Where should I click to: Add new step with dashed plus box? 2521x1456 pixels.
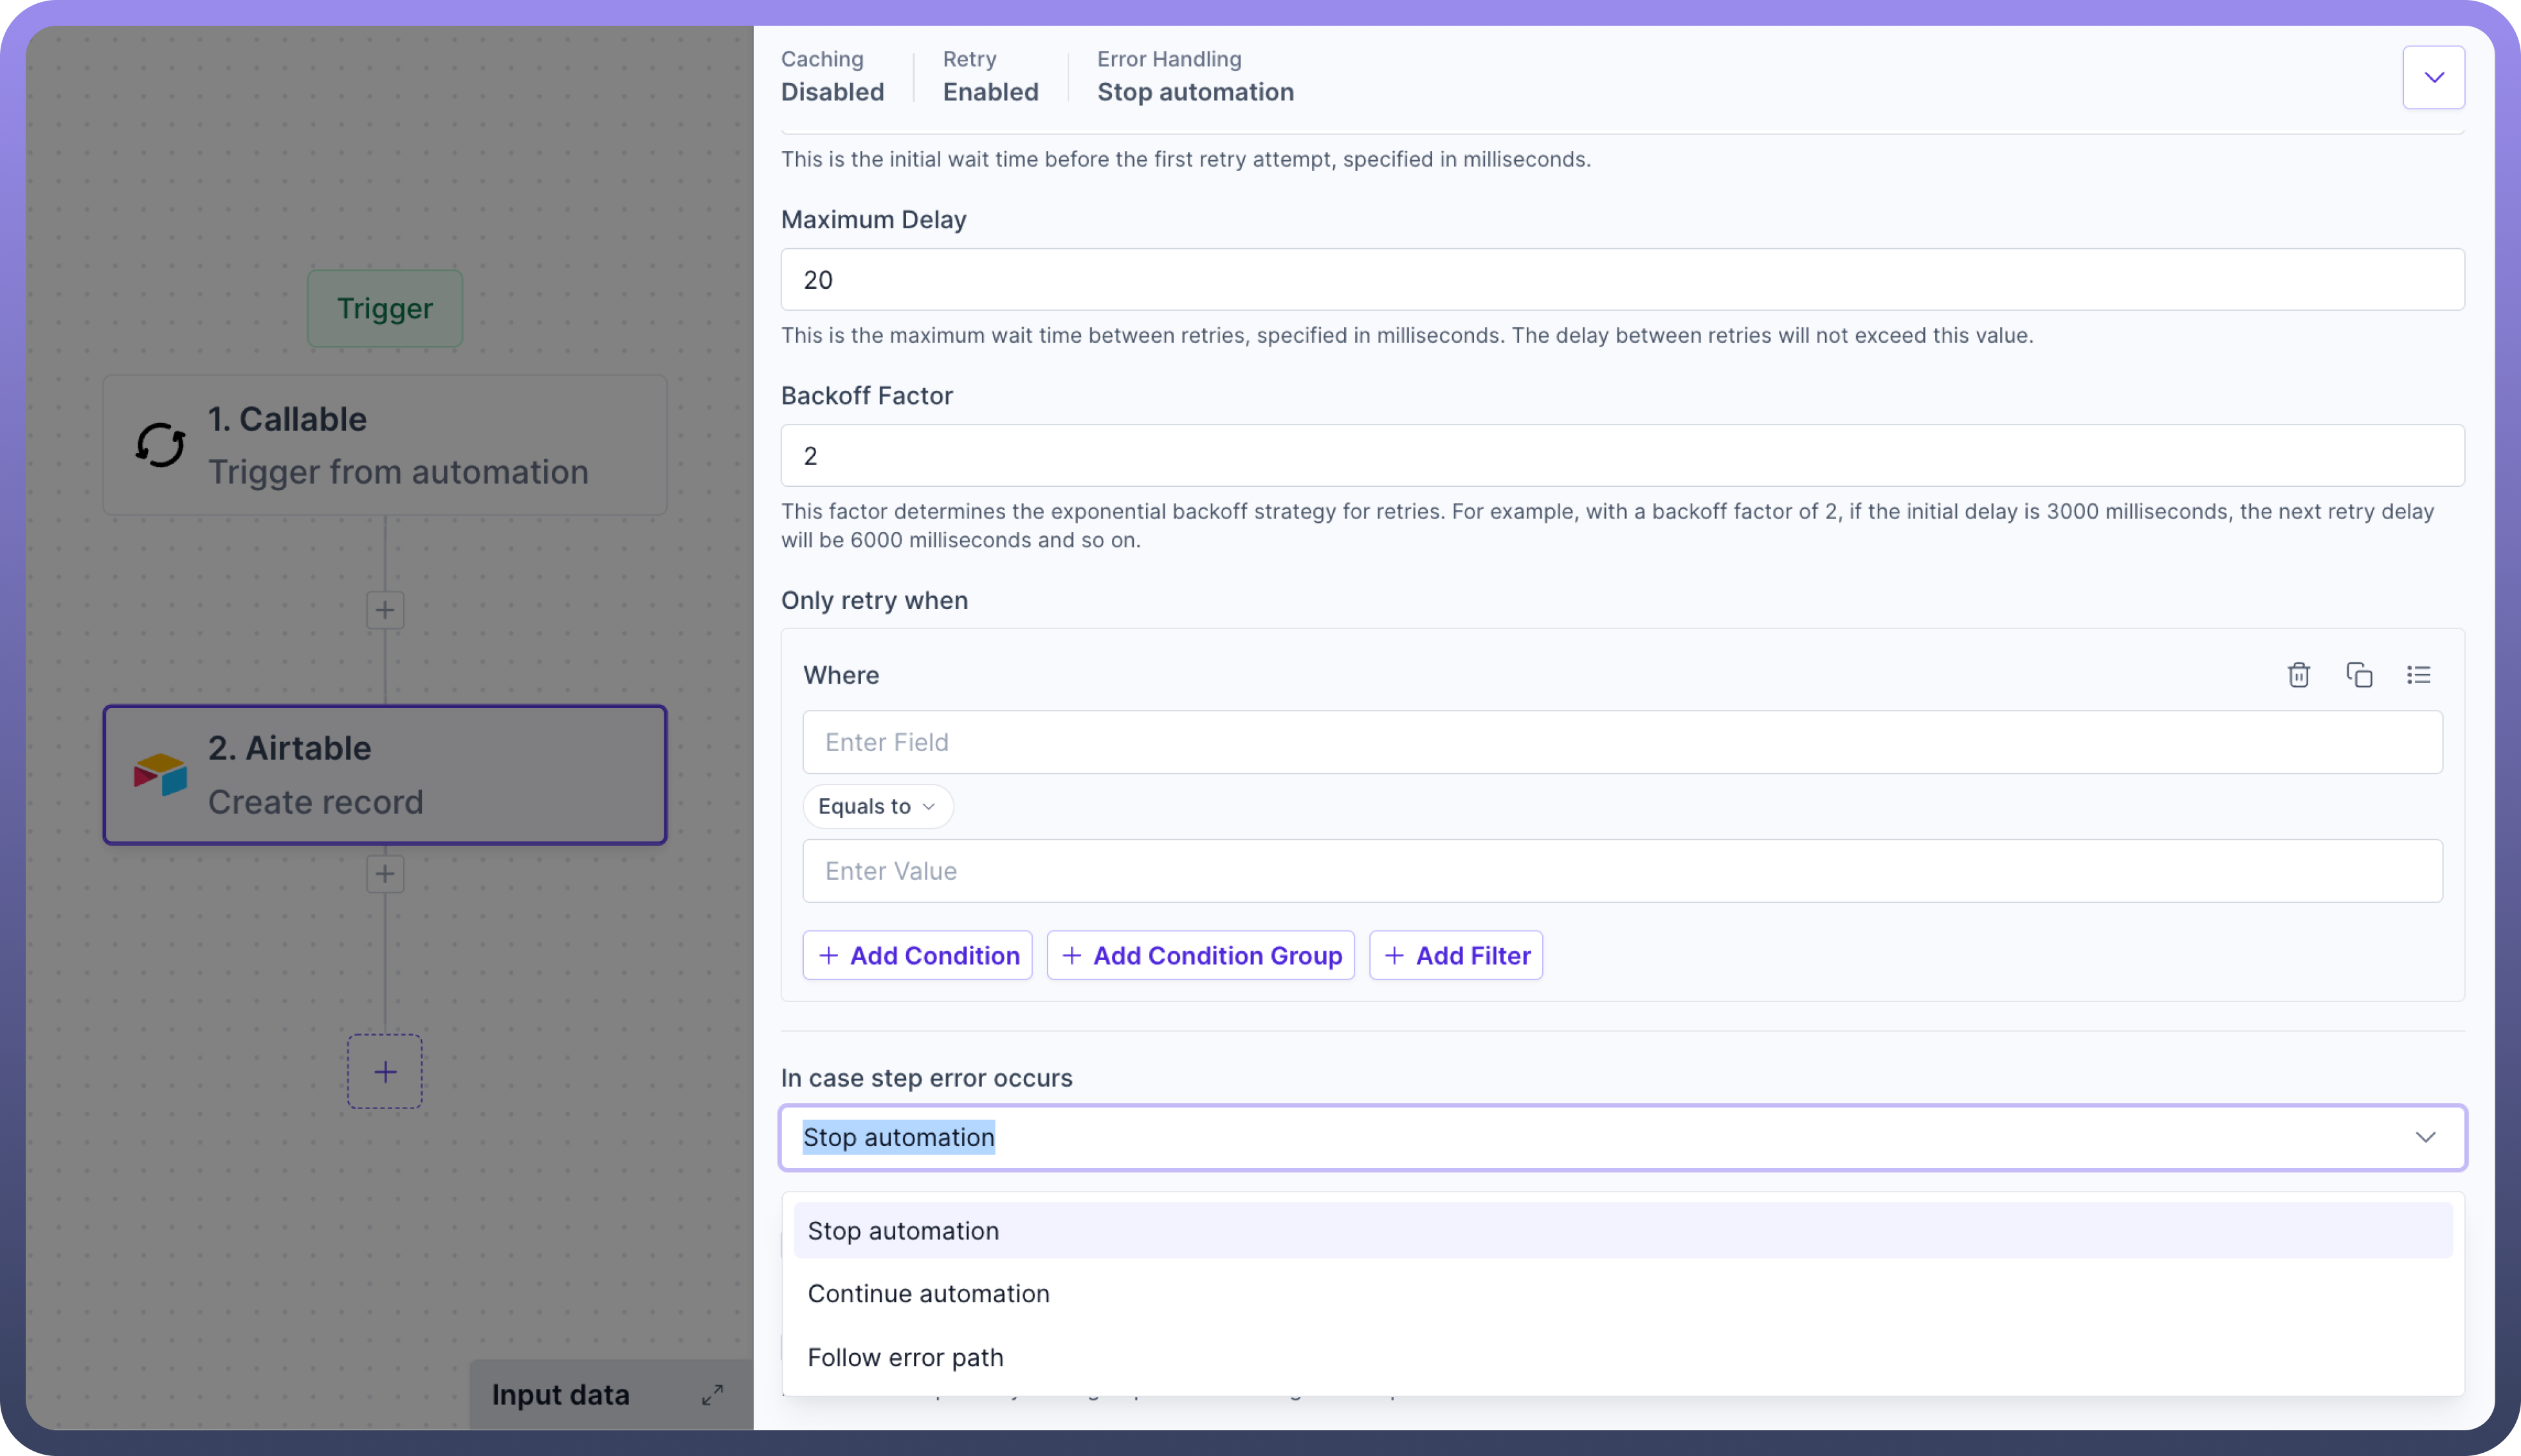coord(385,1072)
